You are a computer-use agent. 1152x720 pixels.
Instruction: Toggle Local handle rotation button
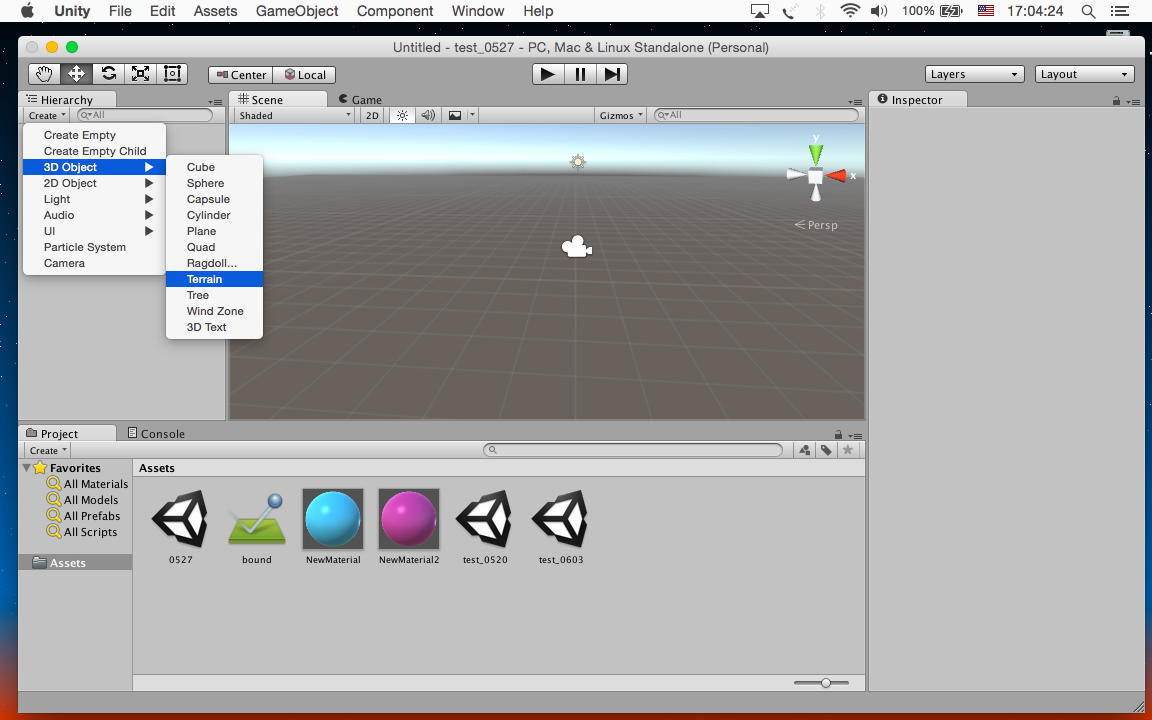305,74
